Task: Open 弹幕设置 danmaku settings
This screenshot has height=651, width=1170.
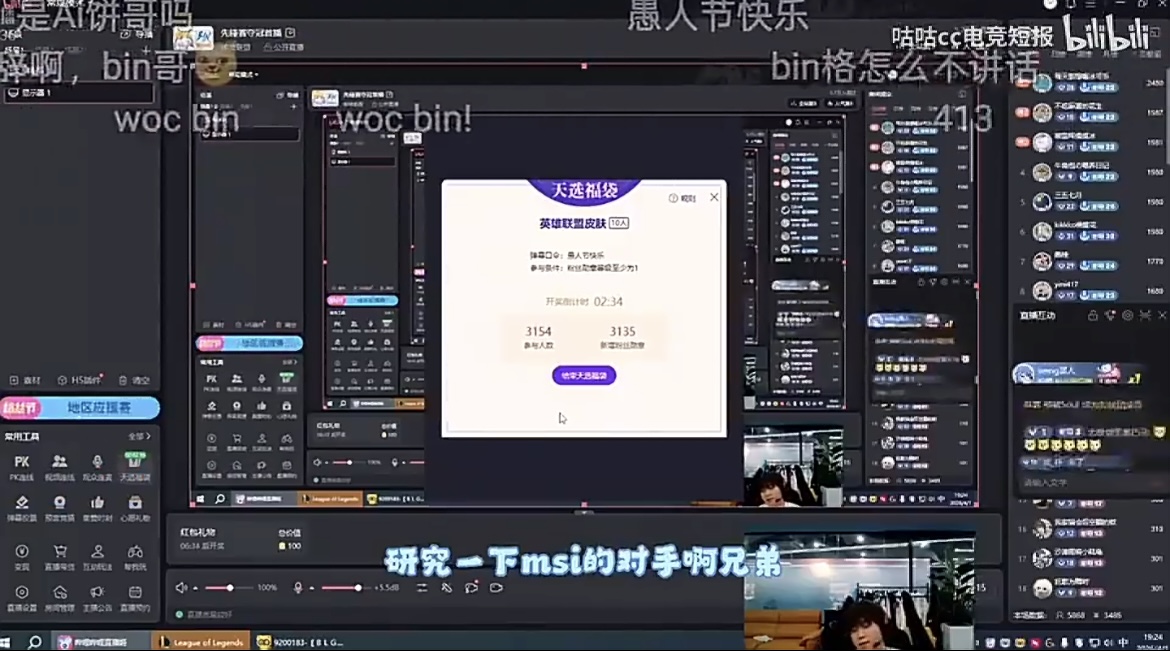Action: pyautogui.click(x=21, y=507)
